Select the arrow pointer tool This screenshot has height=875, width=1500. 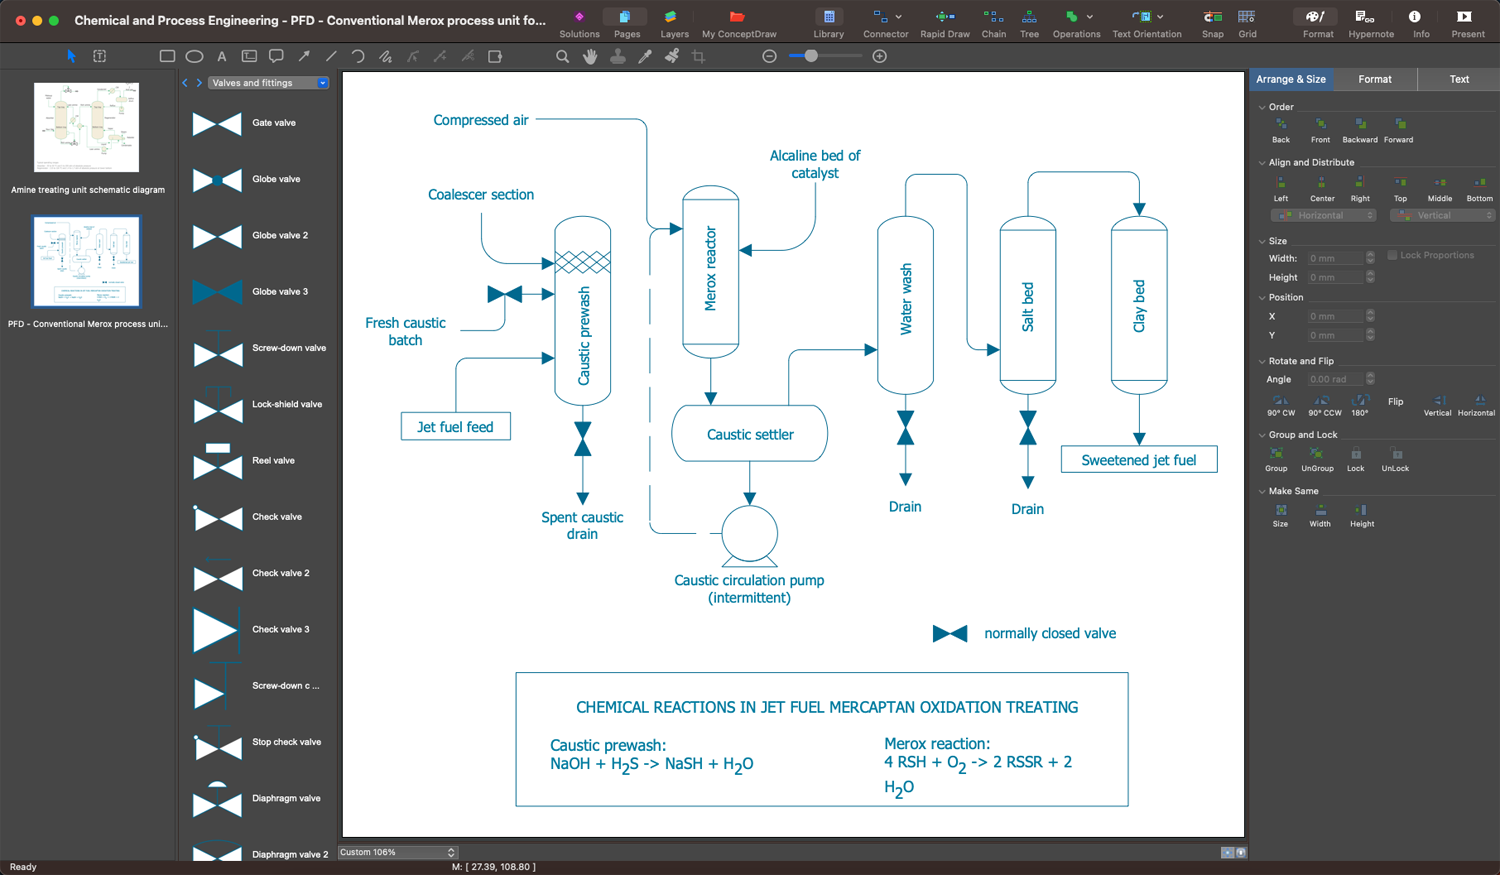pos(71,56)
